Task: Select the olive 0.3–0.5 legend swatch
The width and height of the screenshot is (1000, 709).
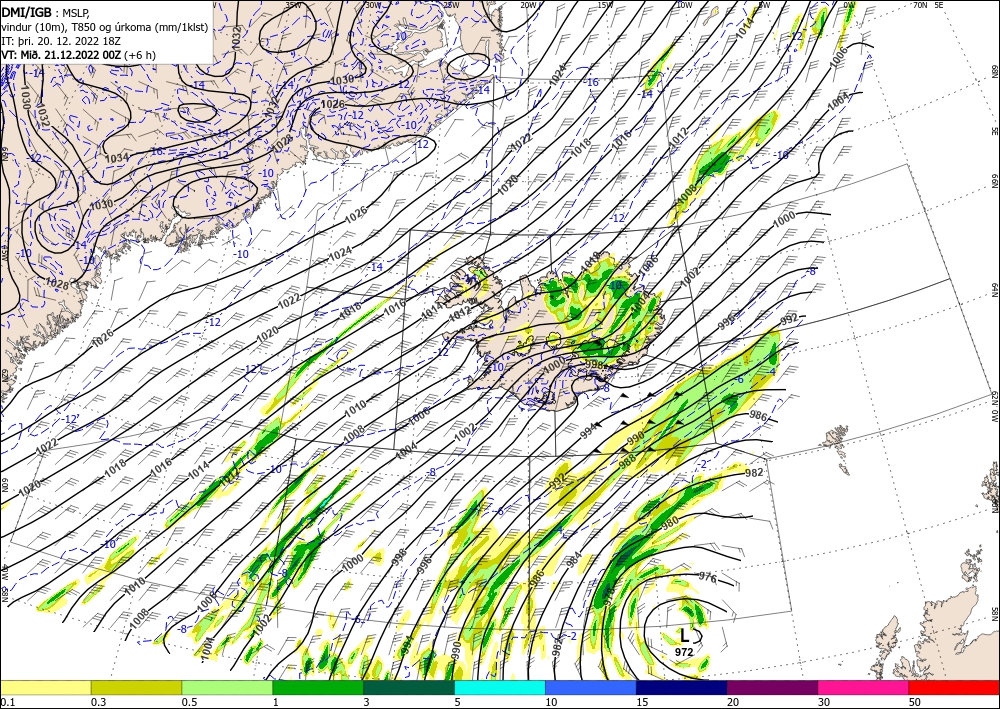Action: [x=136, y=687]
